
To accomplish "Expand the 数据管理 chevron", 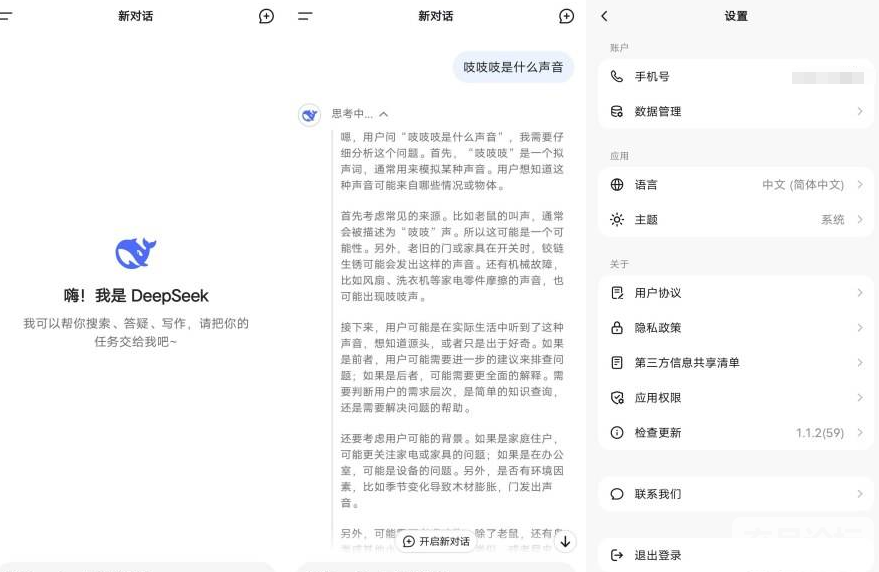I will click(x=859, y=111).
